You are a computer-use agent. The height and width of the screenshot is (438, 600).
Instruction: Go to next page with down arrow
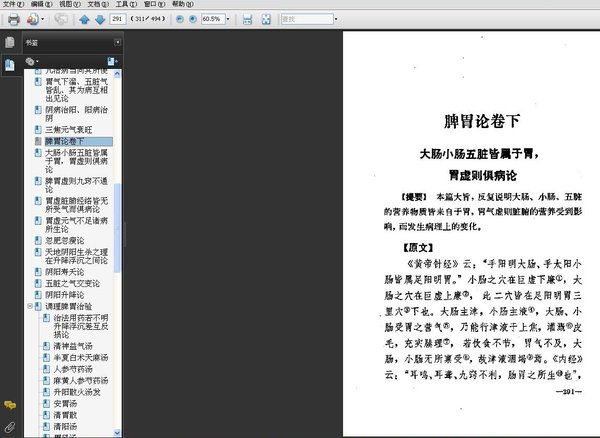100,19
